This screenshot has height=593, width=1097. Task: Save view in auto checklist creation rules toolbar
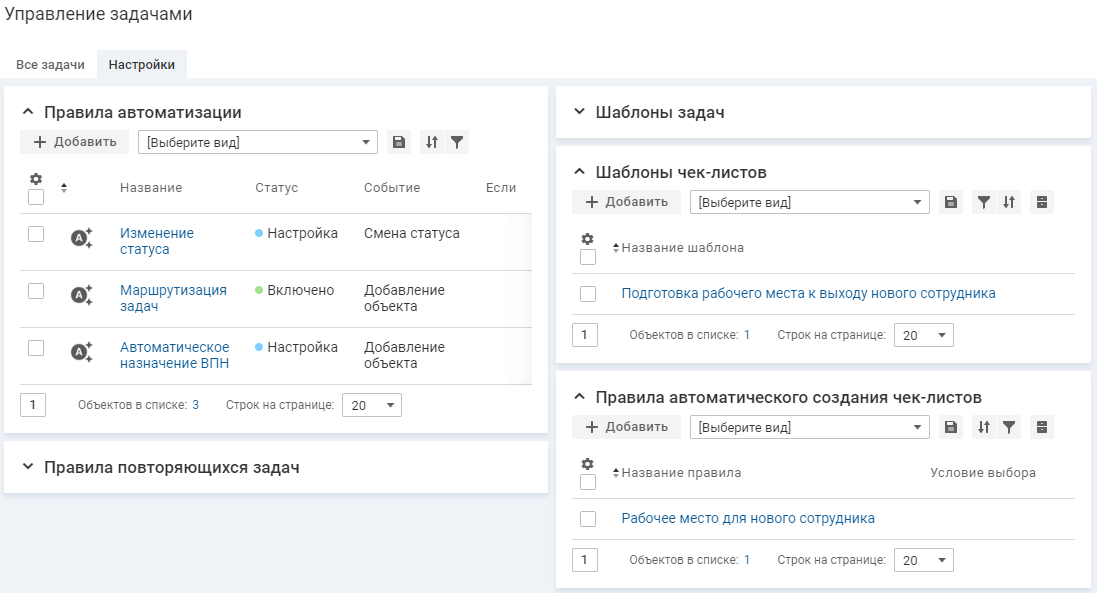[x=951, y=427]
